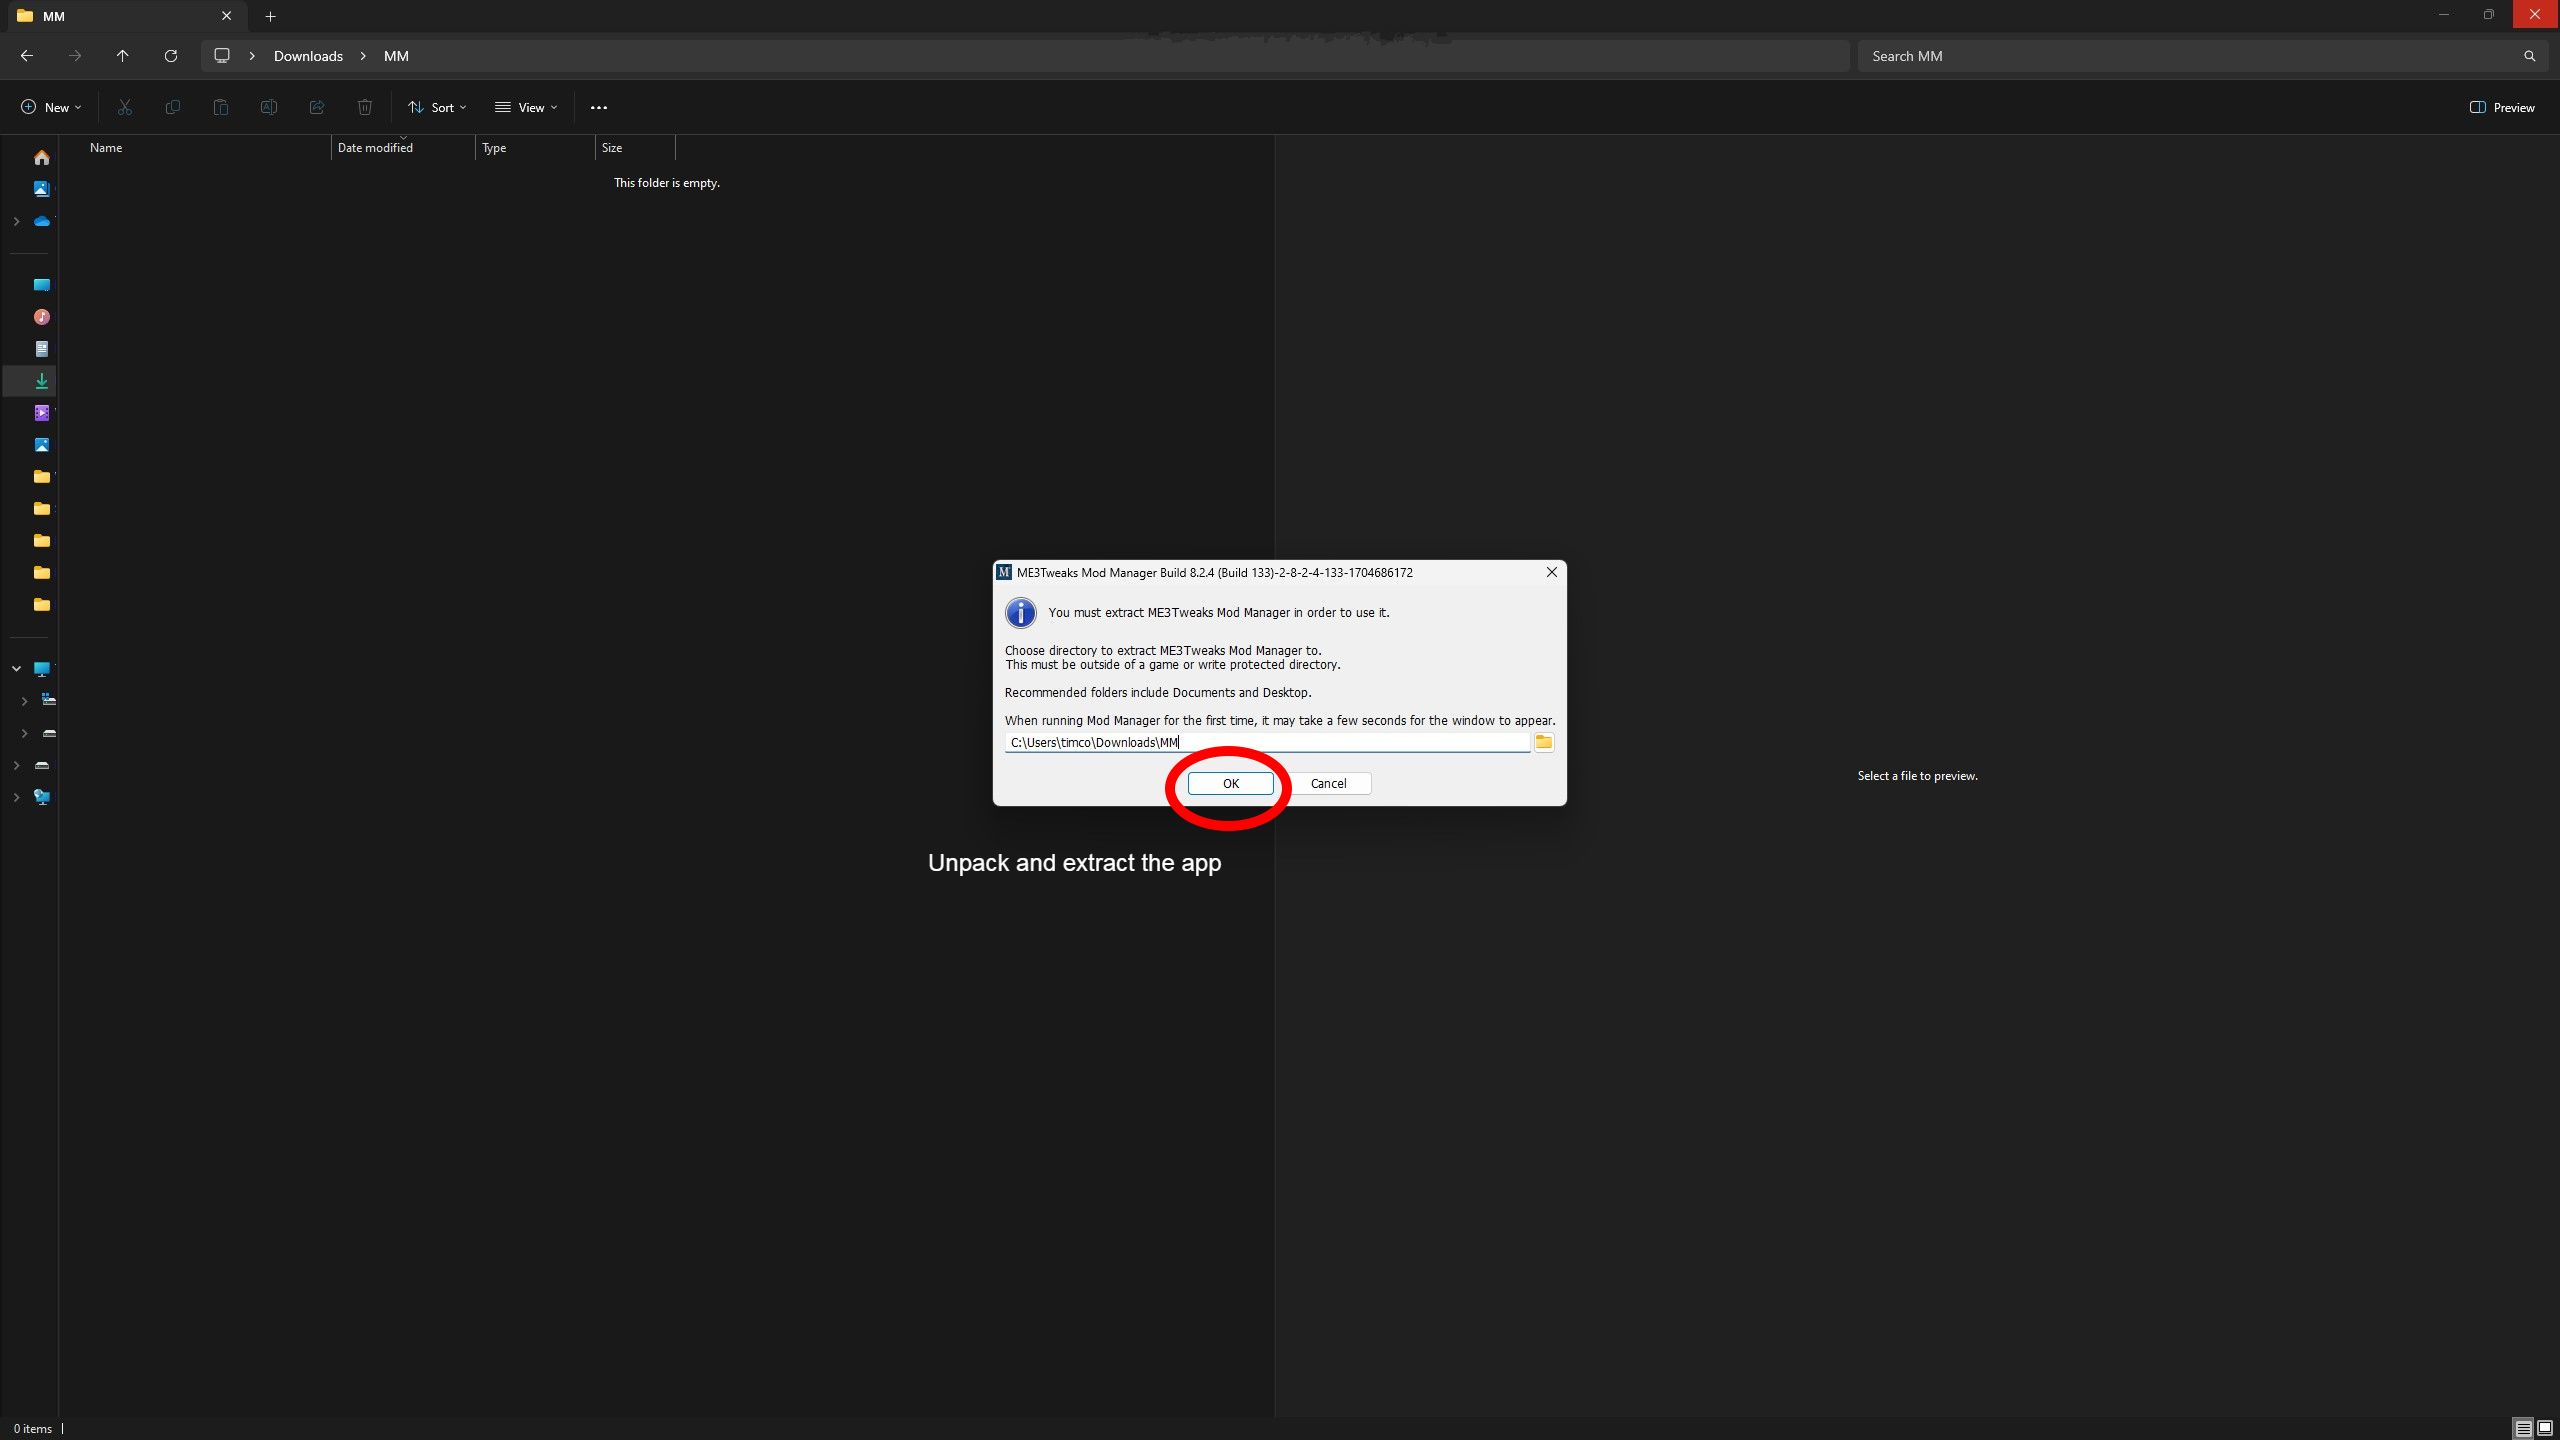Open the New item dropdown

click(x=51, y=108)
